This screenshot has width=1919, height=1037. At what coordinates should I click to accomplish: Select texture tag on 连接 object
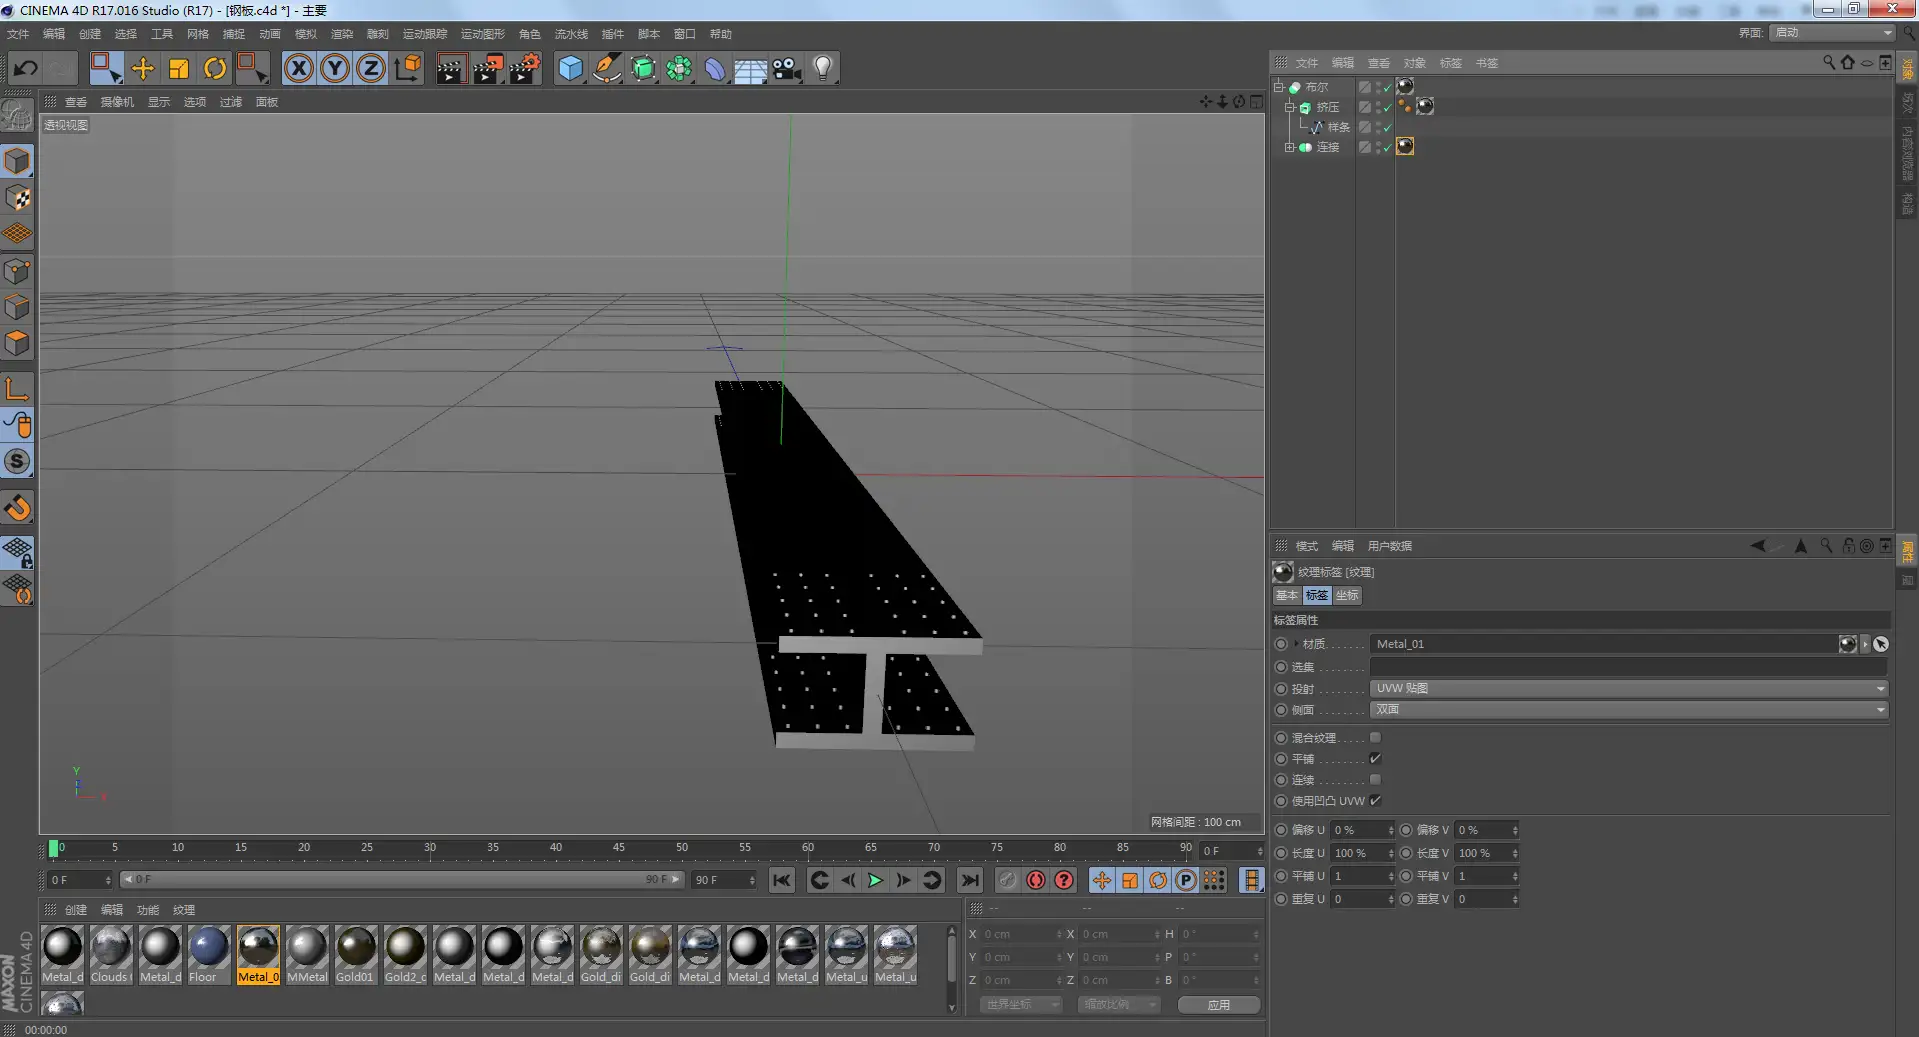(1405, 146)
